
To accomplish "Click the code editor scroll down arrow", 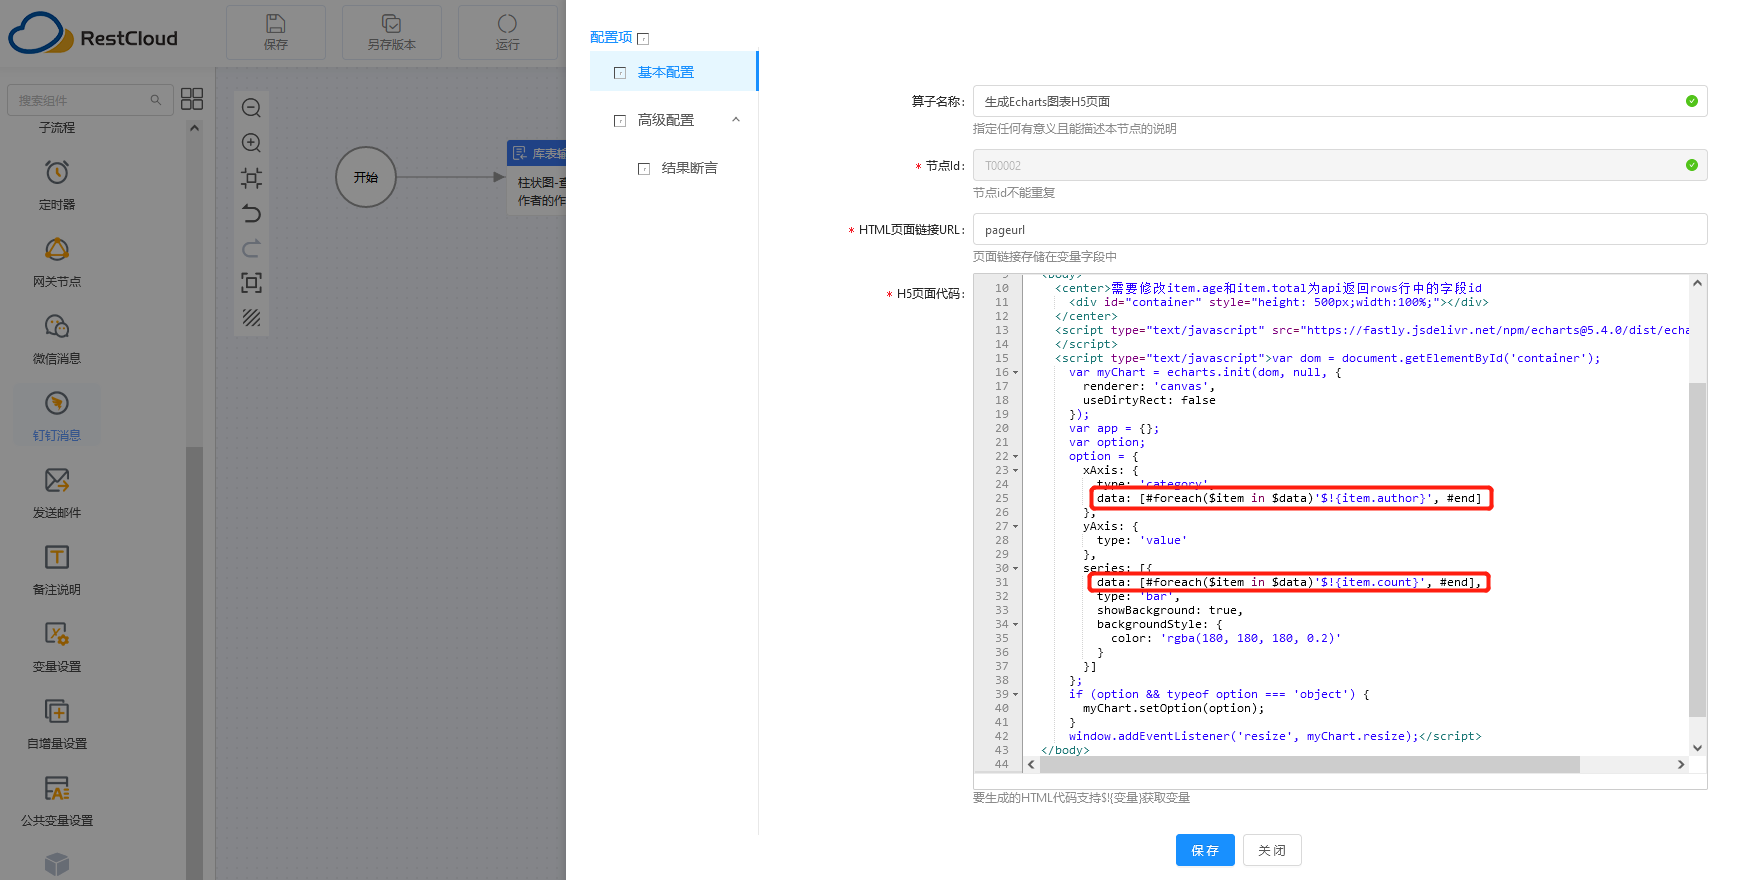I will coord(1697,748).
